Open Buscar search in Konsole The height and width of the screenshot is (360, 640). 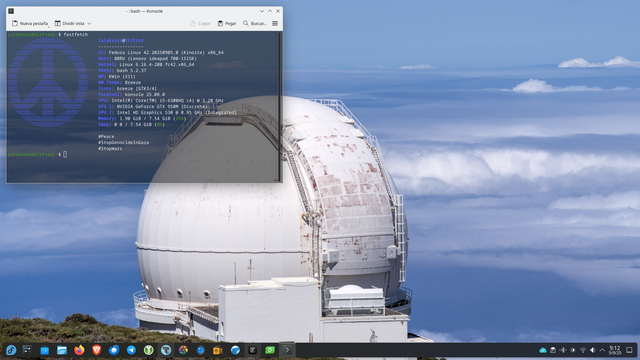click(255, 24)
